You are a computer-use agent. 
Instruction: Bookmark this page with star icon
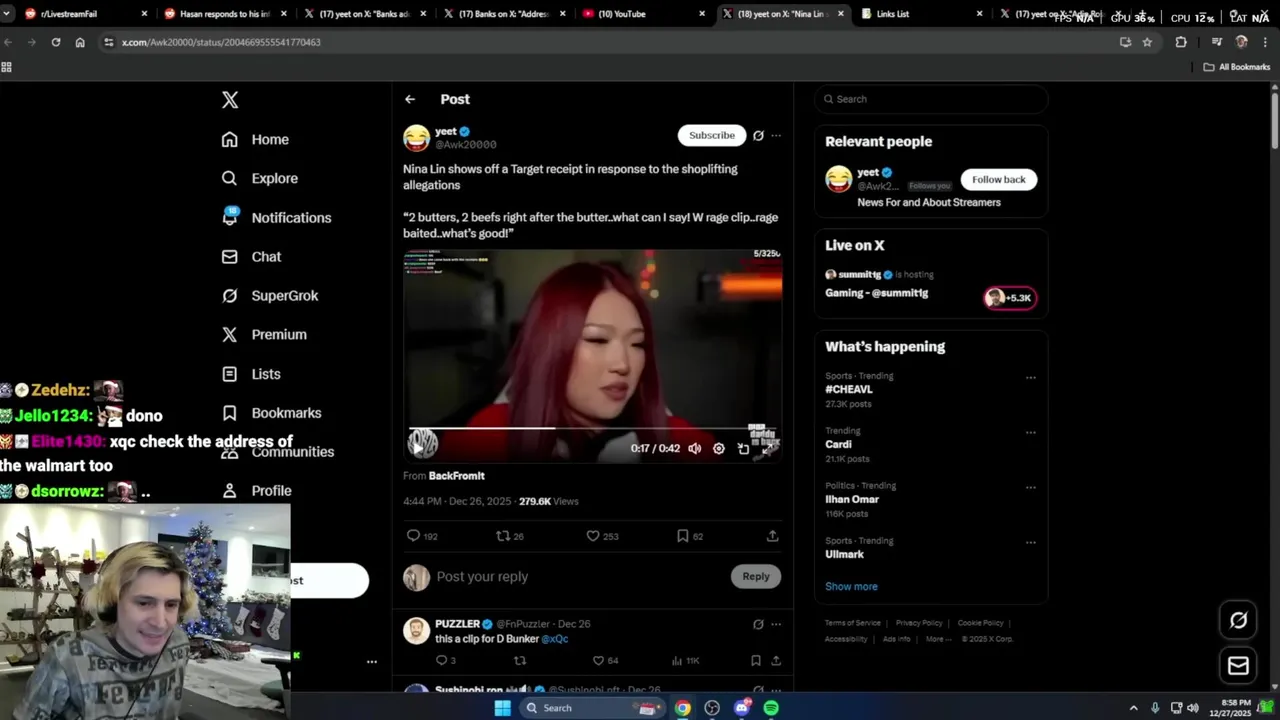[1147, 42]
